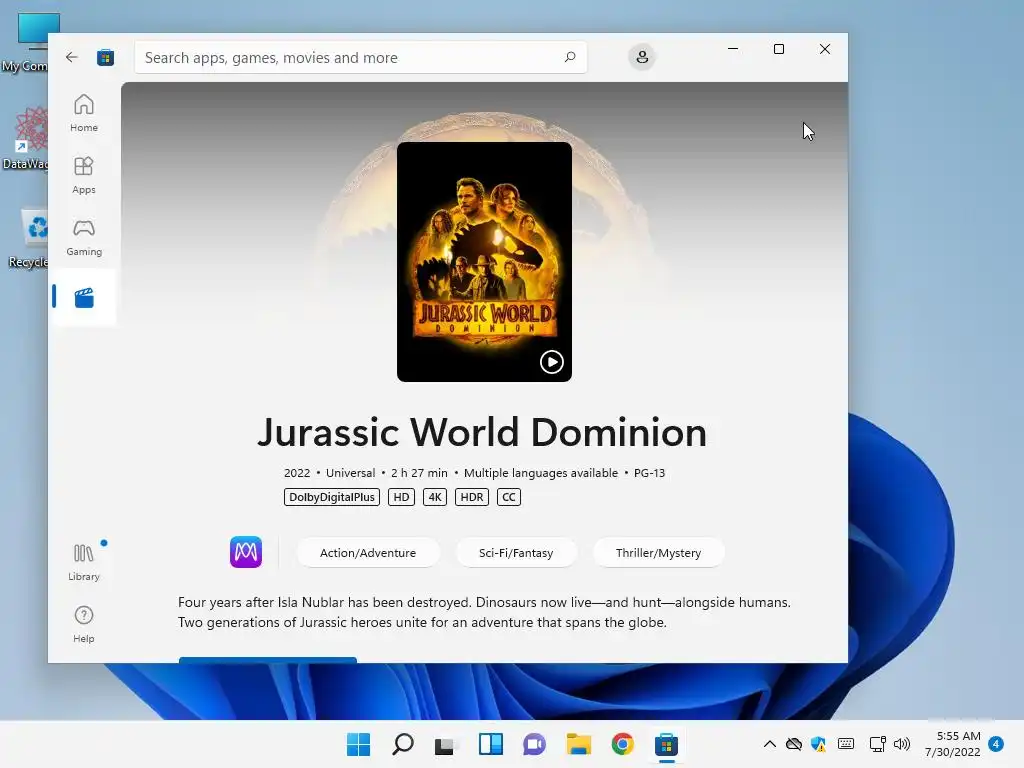Focus the Search apps, games, movies field
Viewport: 1024px width, 768px height.
click(360, 57)
